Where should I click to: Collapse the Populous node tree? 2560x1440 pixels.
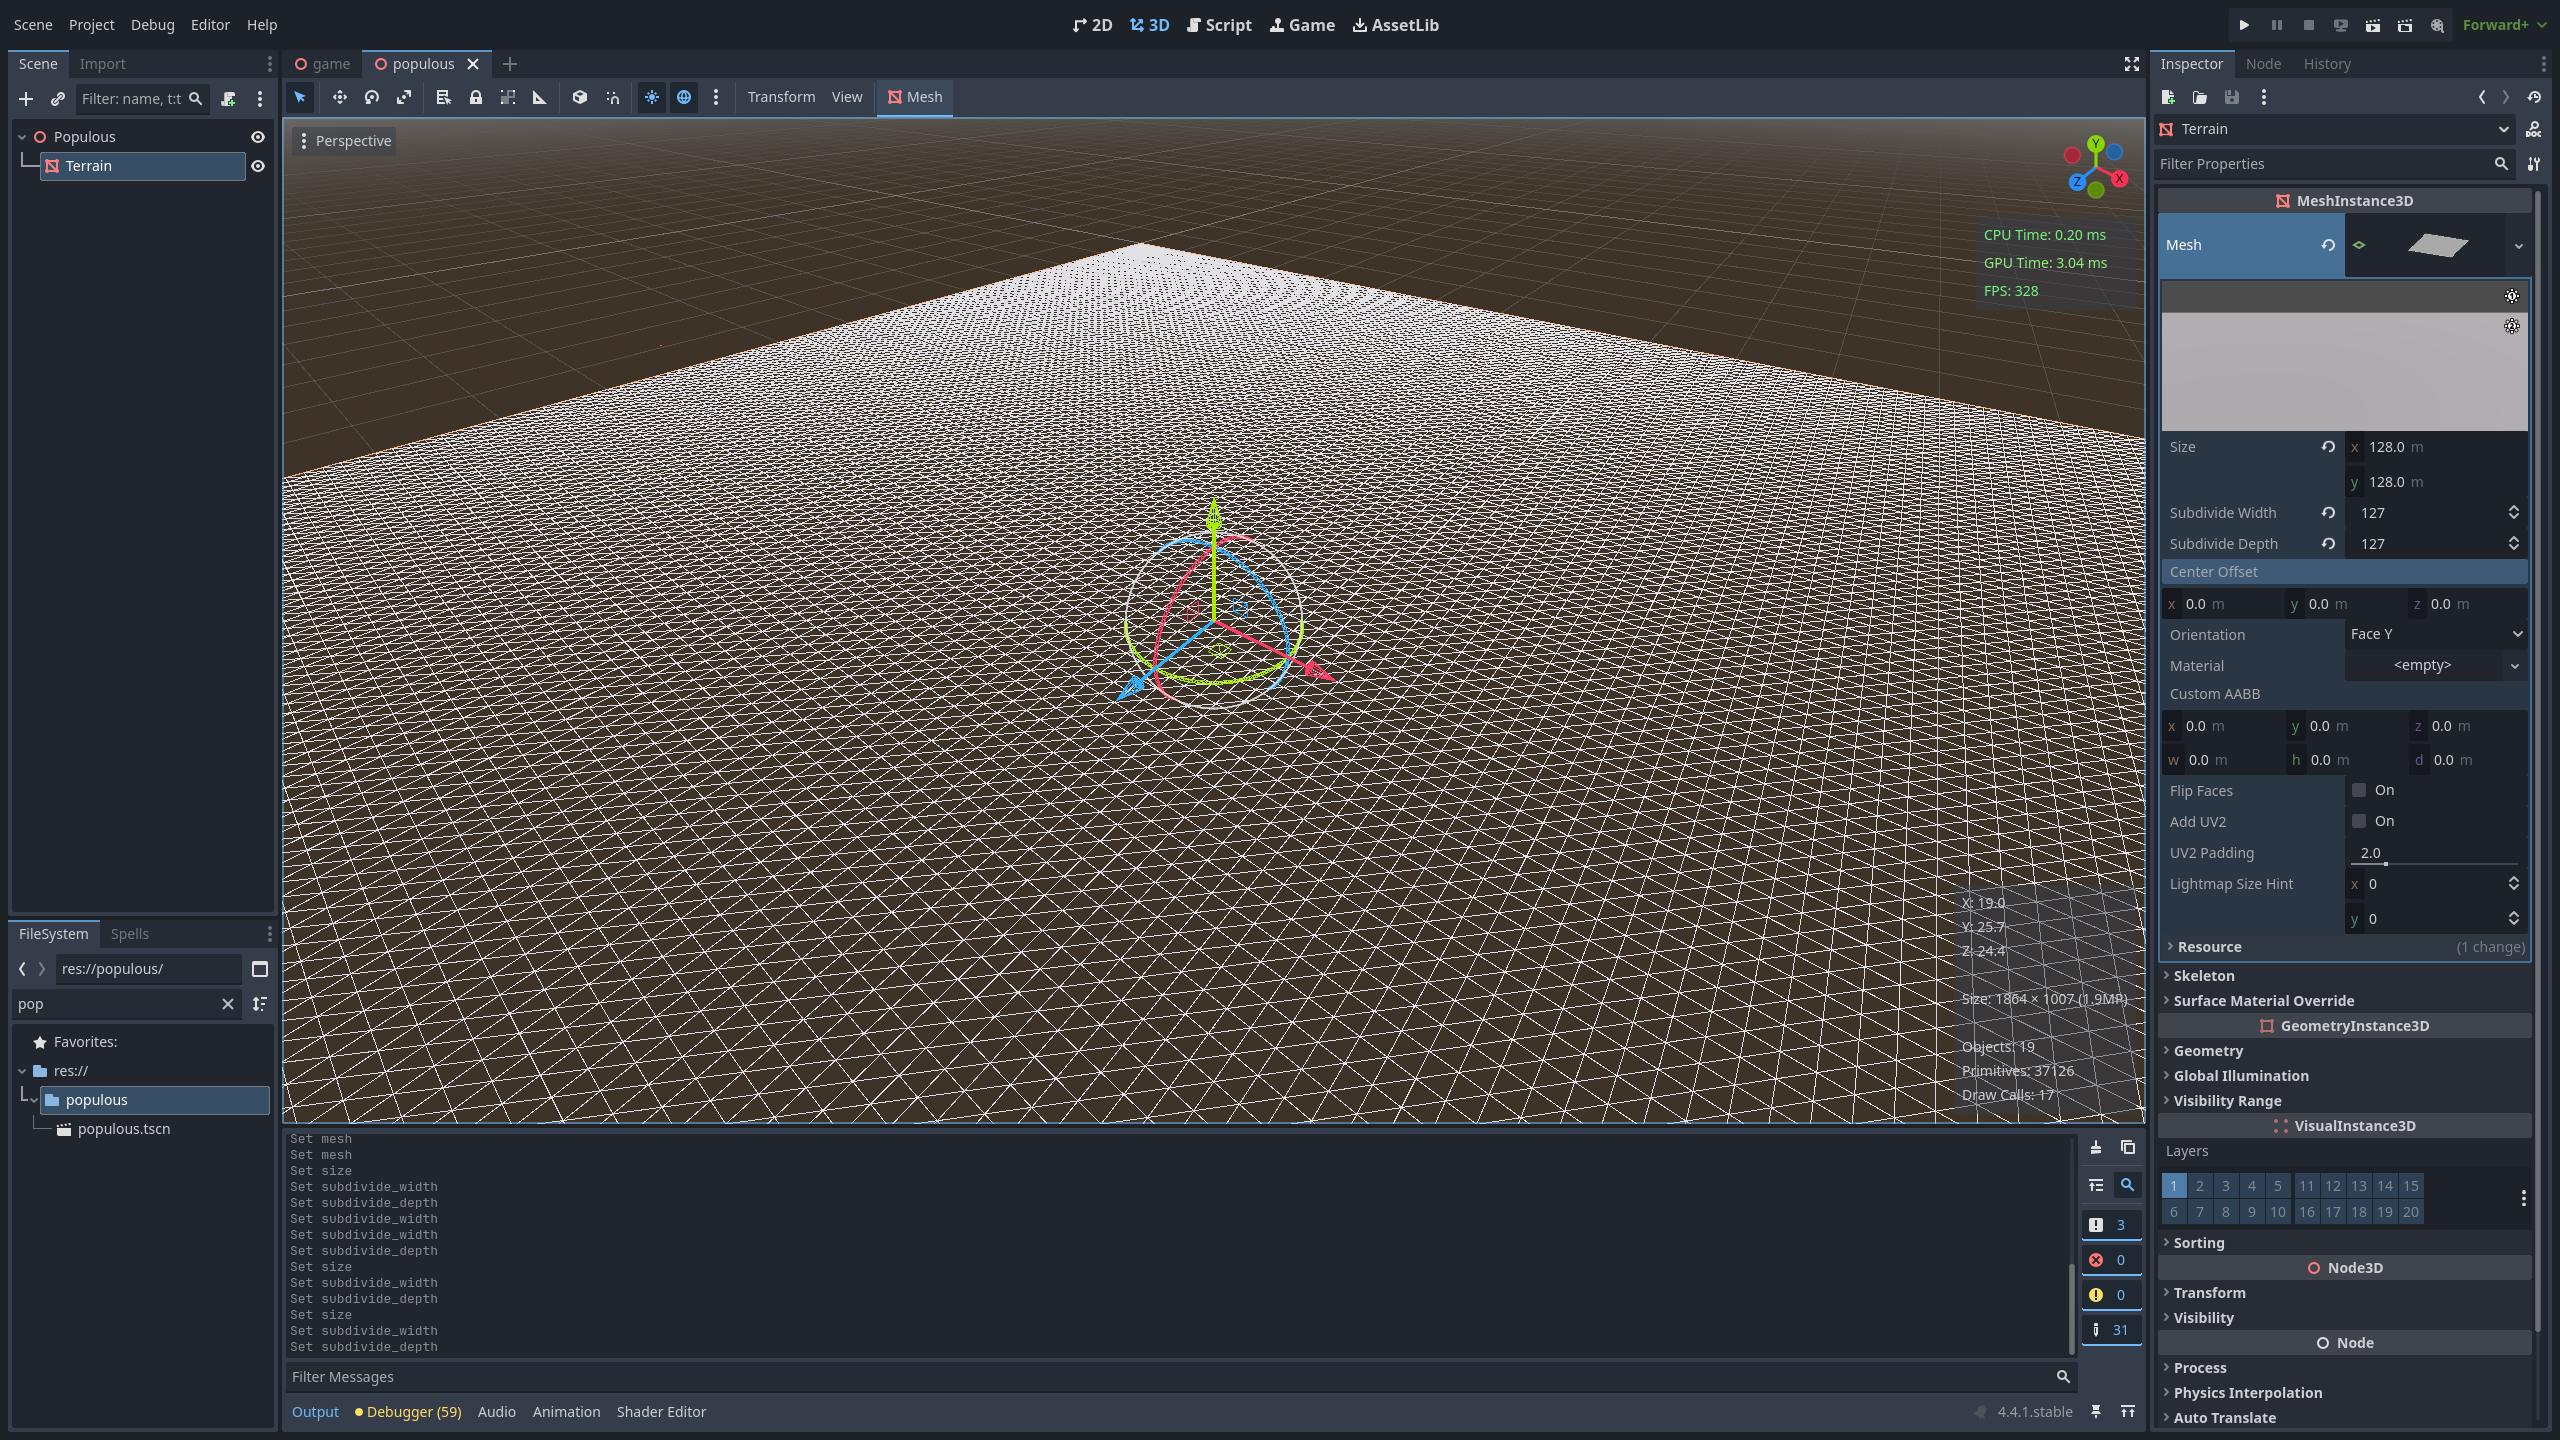(22, 137)
